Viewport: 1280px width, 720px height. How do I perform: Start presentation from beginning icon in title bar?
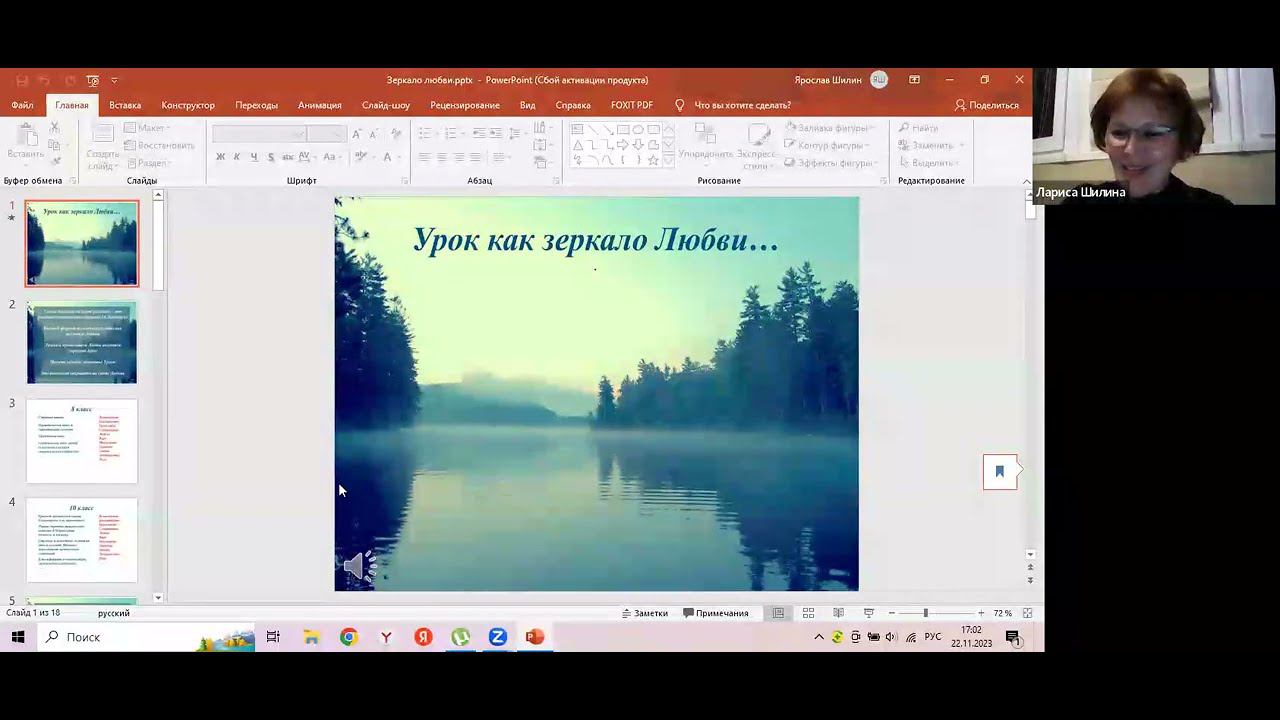point(92,80)
